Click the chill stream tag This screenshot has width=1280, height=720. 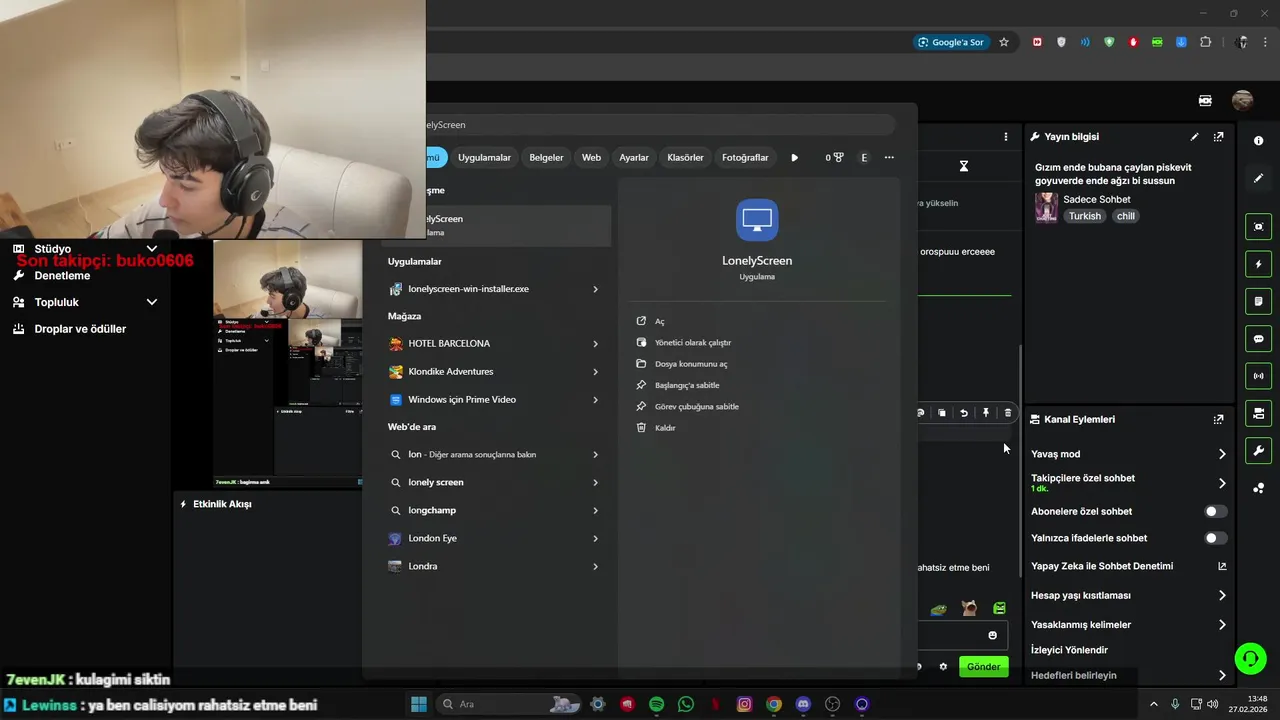click(1126, 216)
